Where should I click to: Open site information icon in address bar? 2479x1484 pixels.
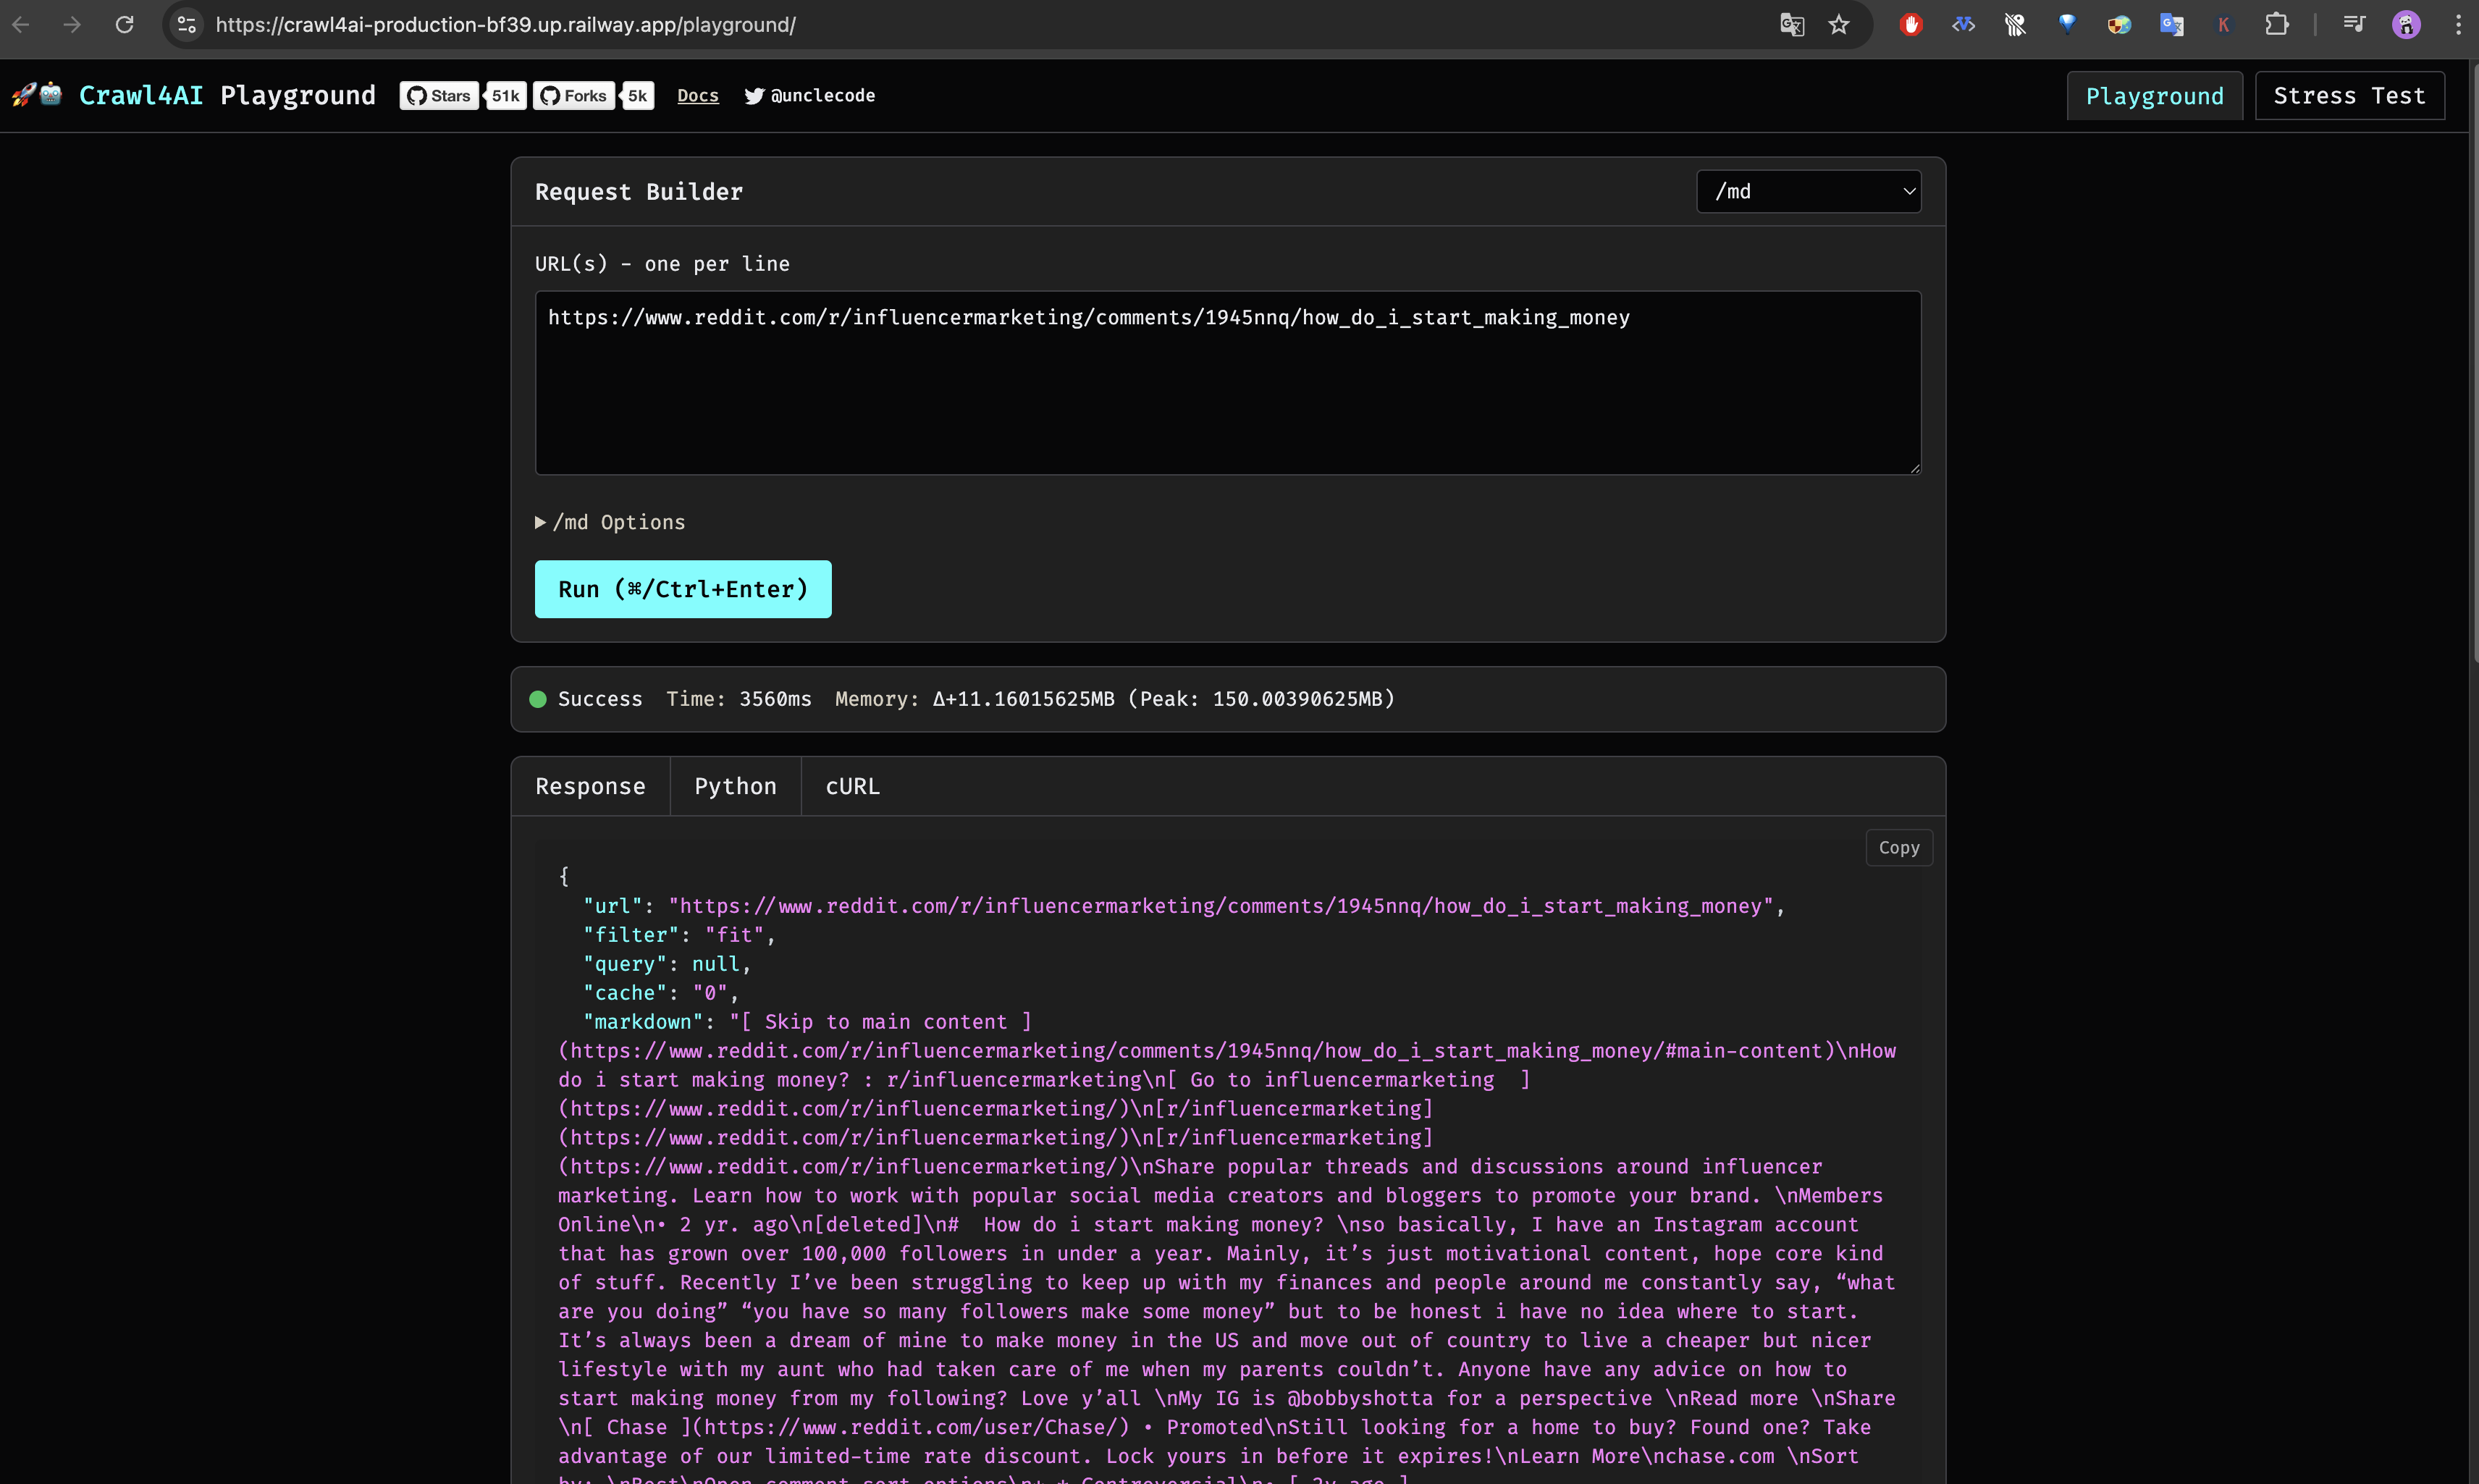coord(187,25)
